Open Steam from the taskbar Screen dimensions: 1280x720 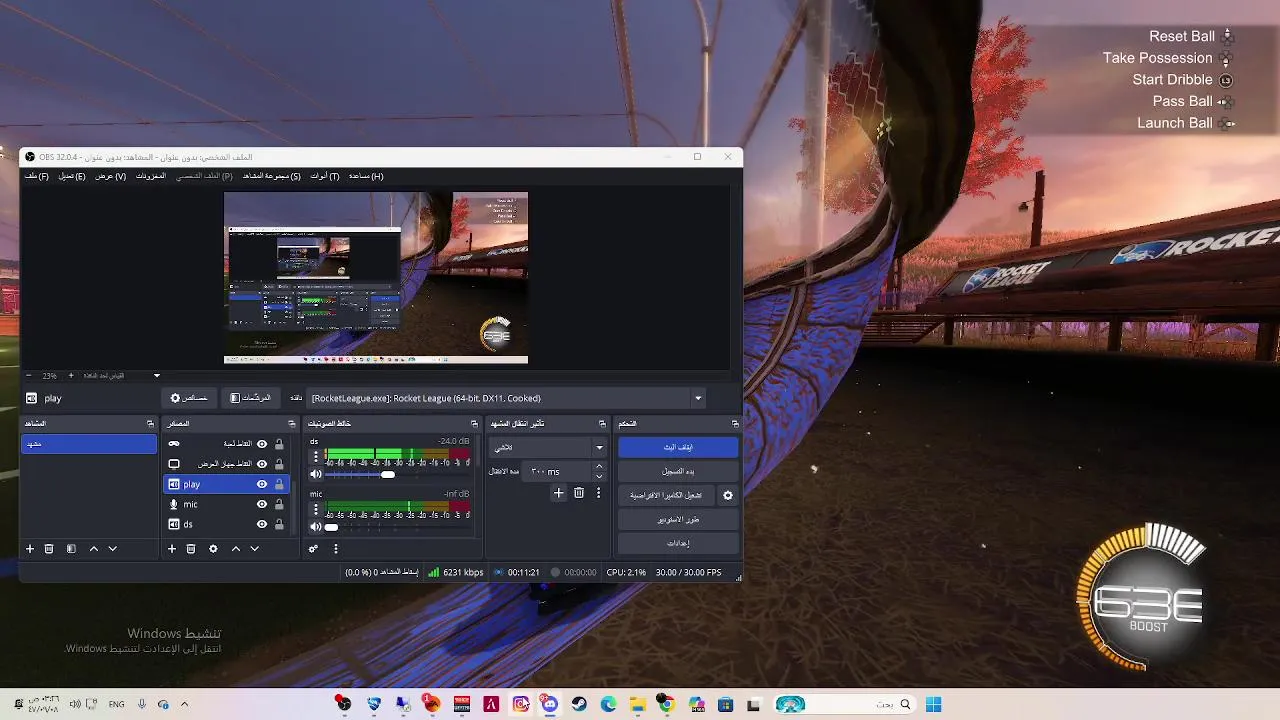(579, 704)
